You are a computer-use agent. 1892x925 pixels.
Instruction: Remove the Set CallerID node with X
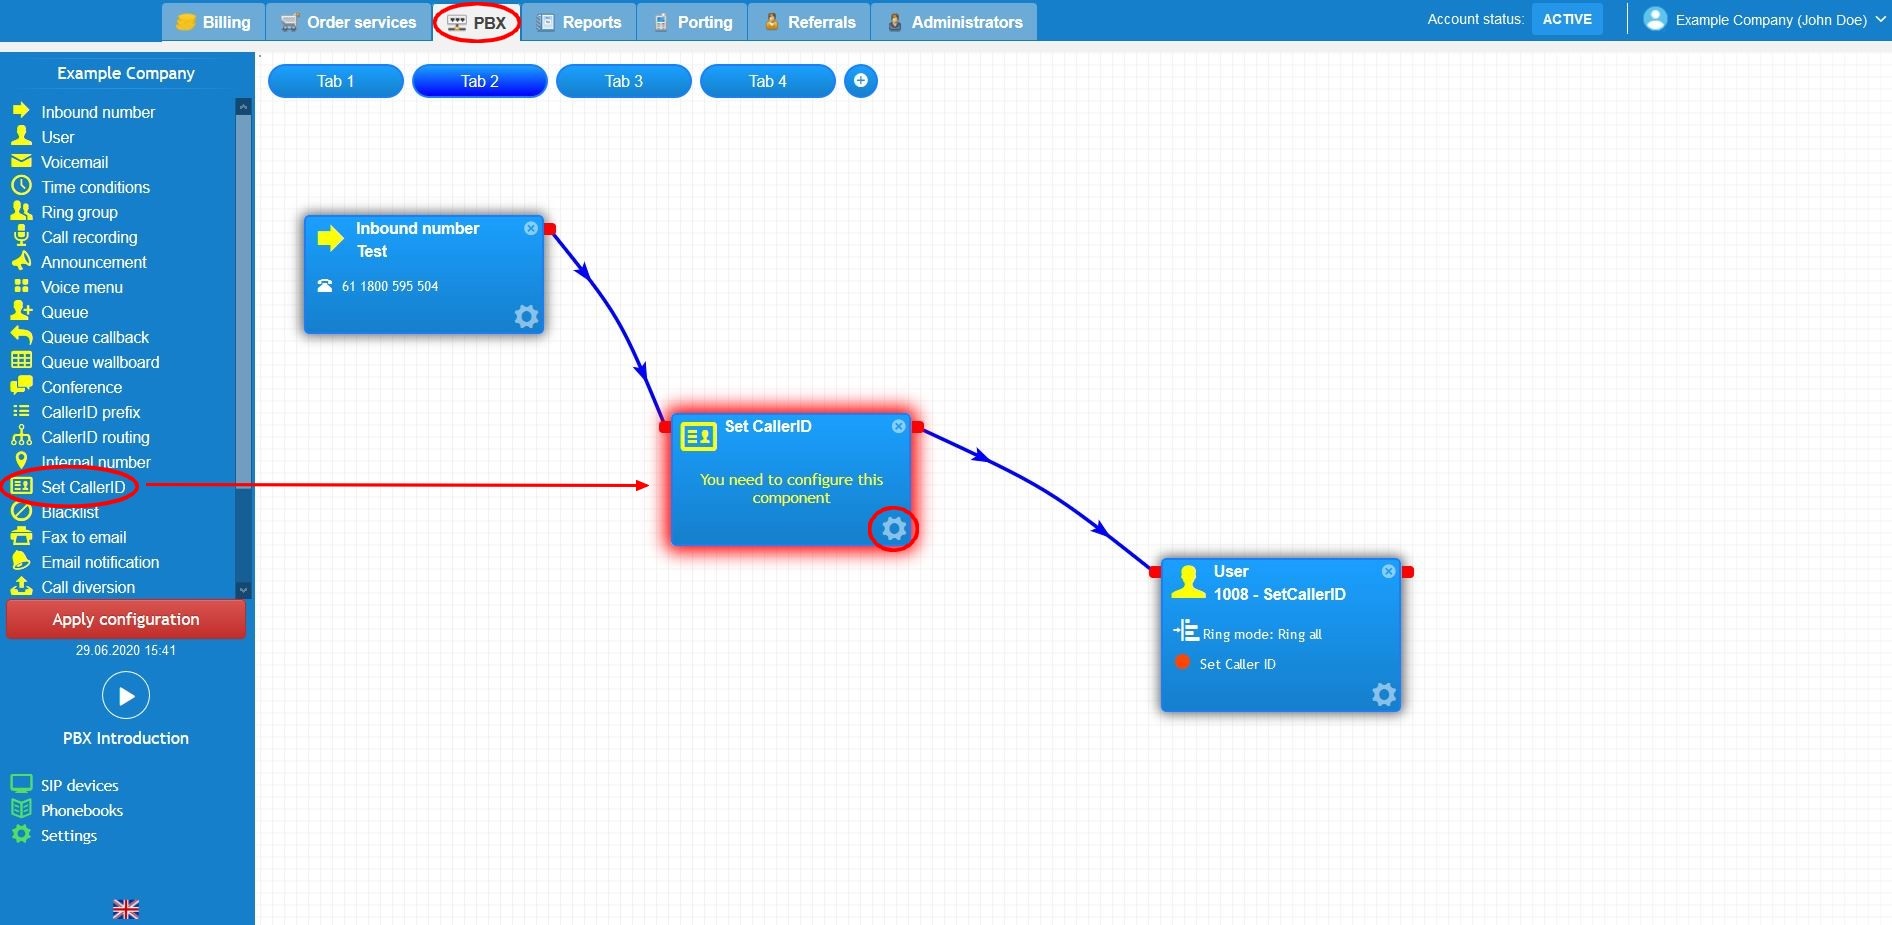tap(899, 426)
